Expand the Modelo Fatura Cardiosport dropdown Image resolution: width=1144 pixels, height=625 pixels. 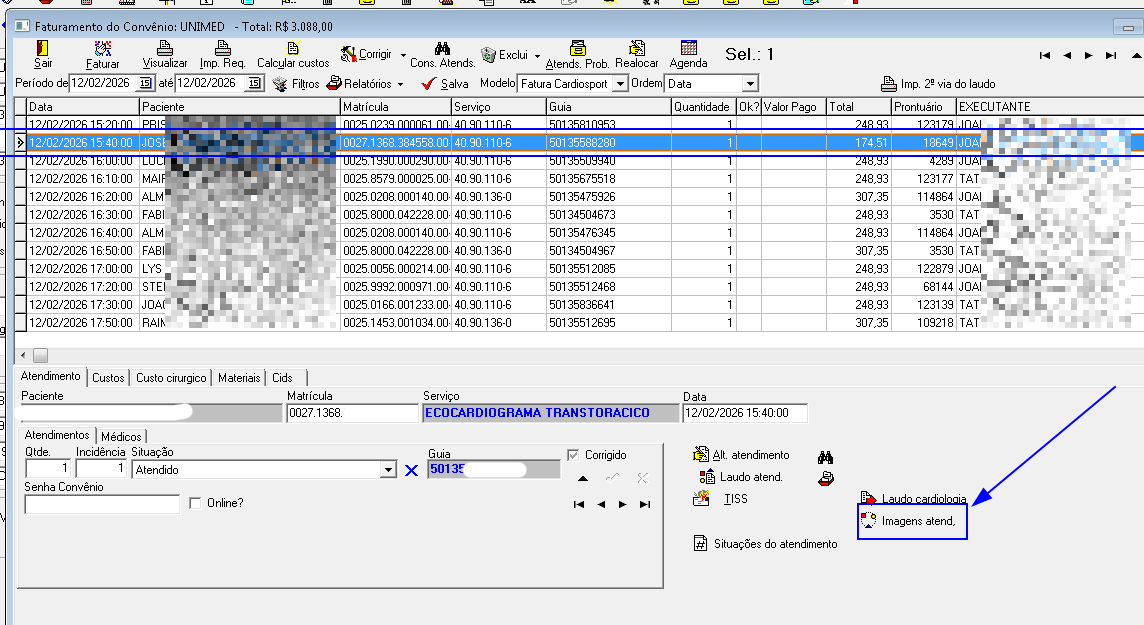coord(620,84)
